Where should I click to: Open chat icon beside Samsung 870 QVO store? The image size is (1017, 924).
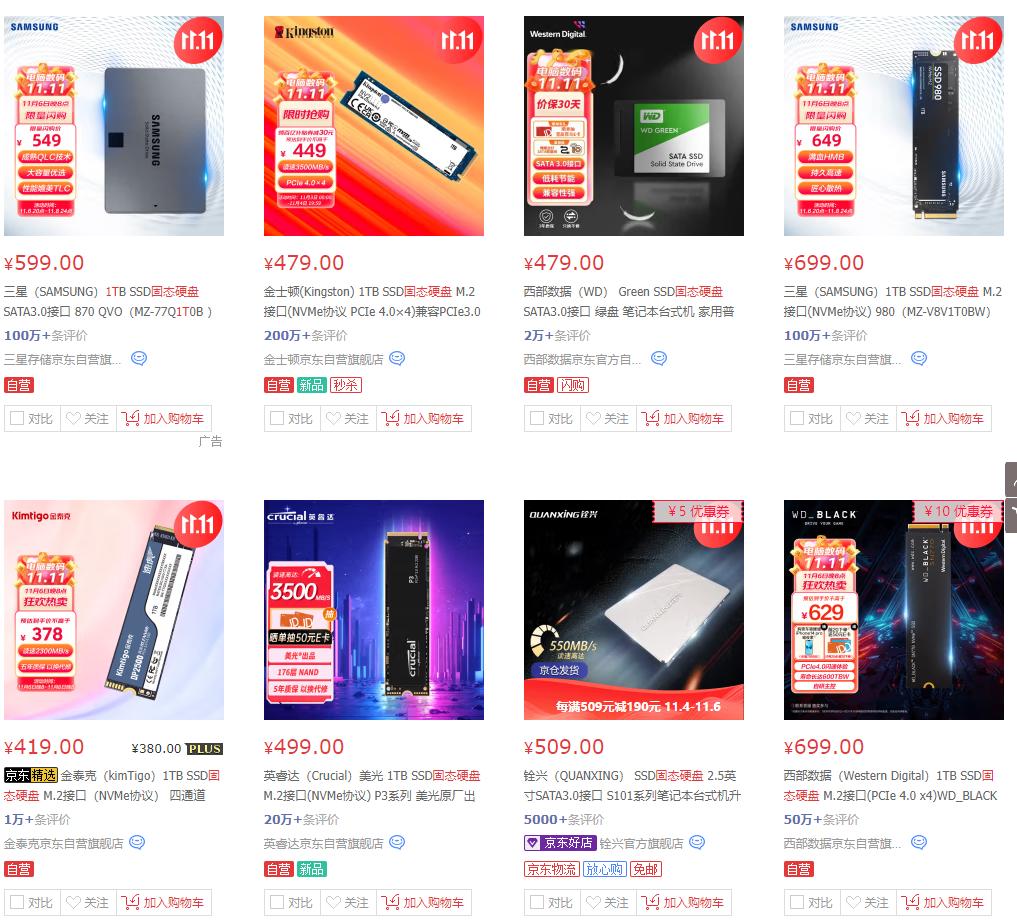(139, 358)
